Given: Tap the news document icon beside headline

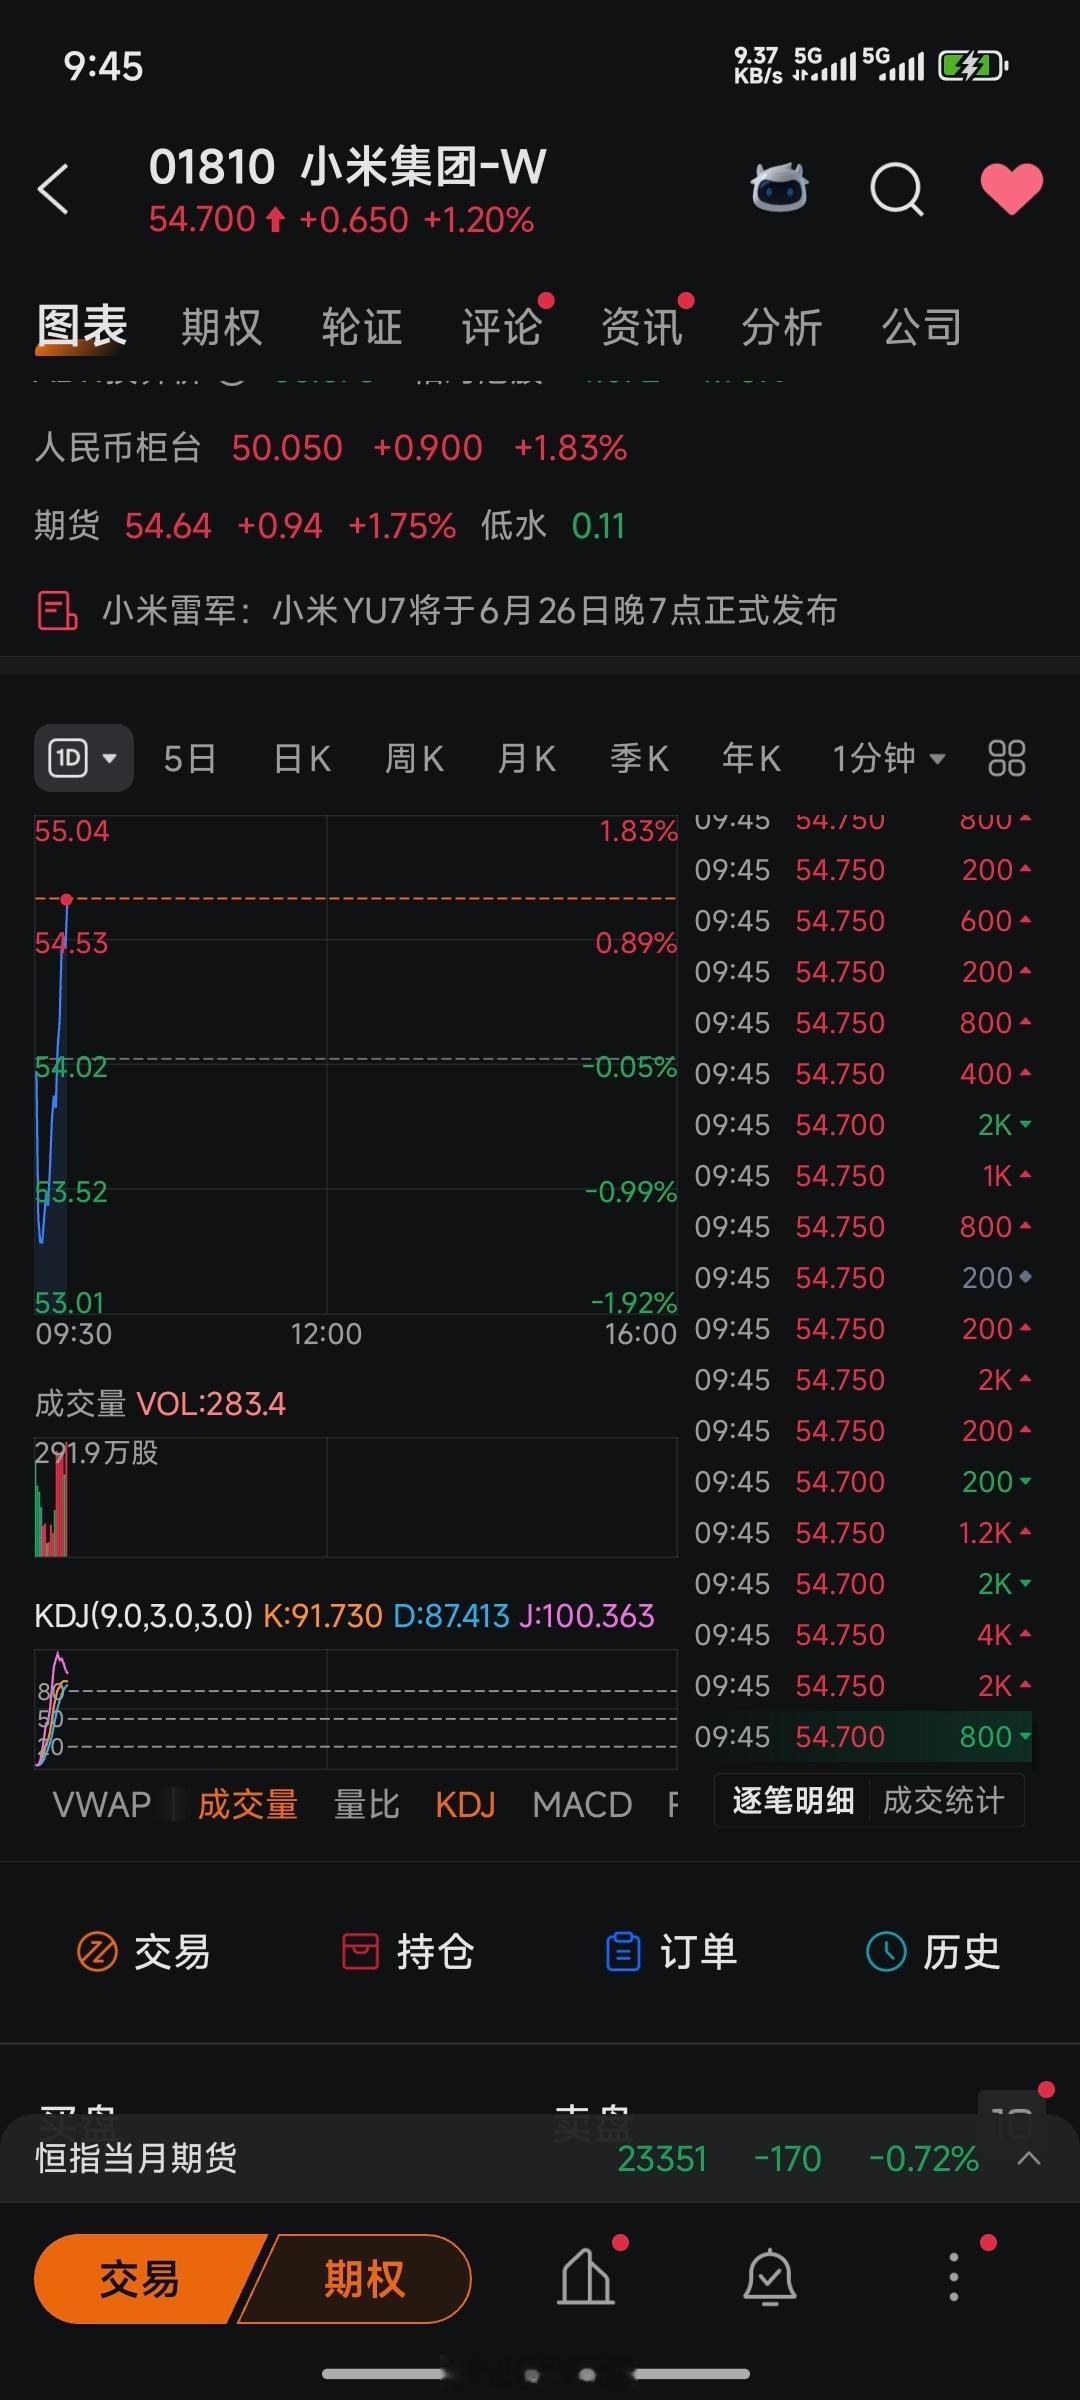Looking at the screenshot, I should [57, 610].
